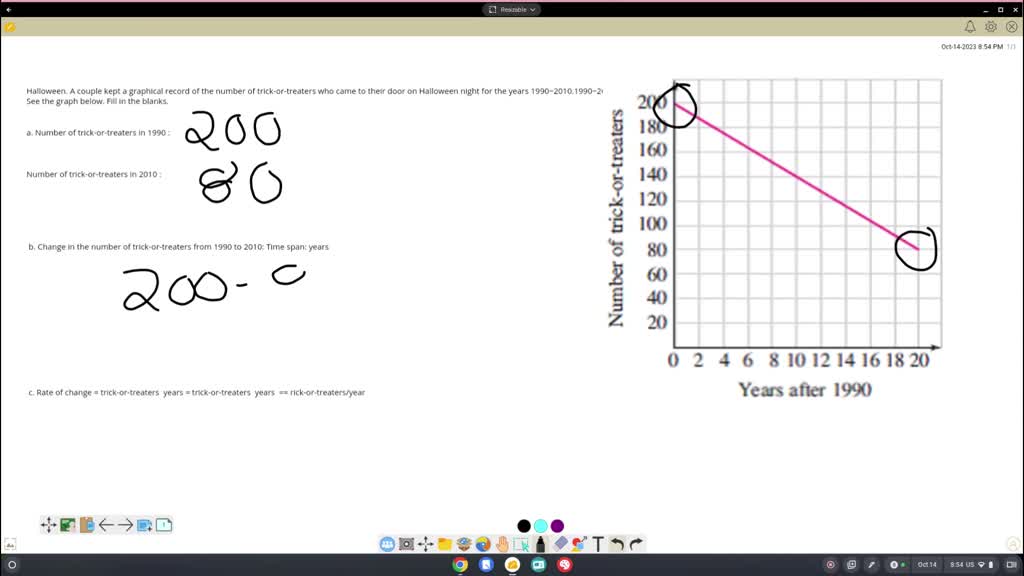Choose the text tool
Image resolution: width=1024 pixels, height=576 pixels.
[598, 544]
